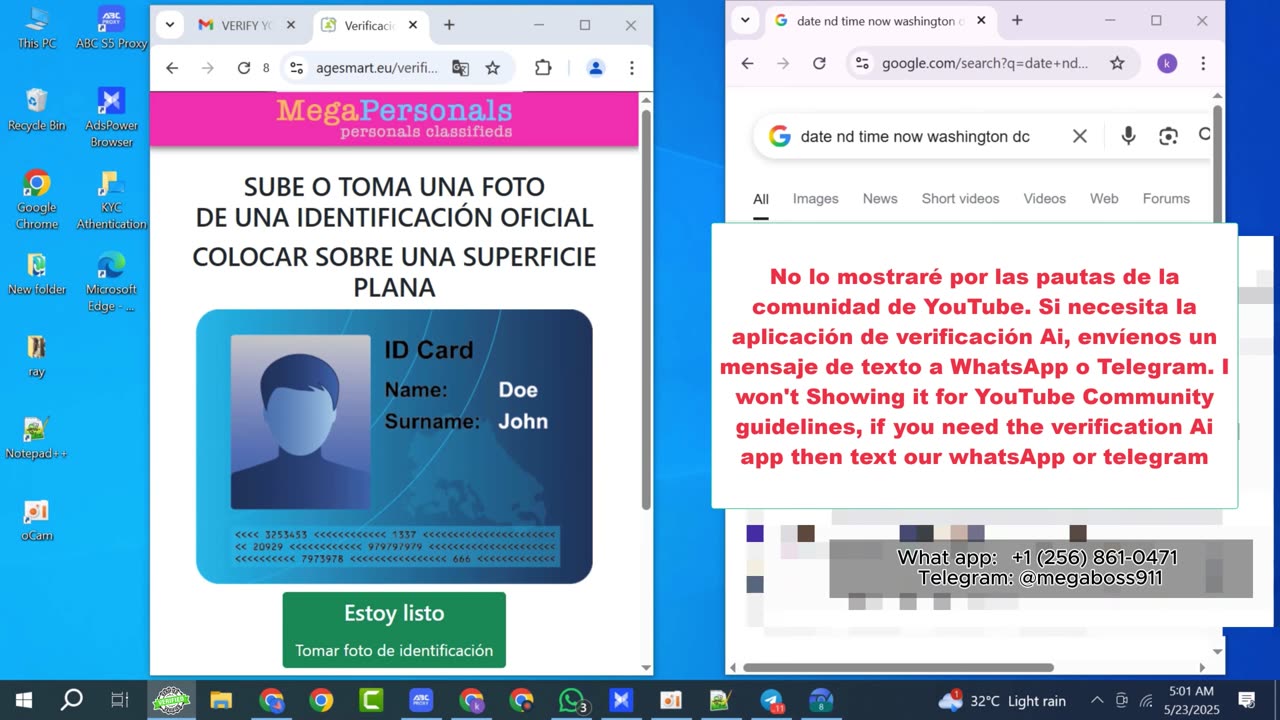Start Google voice search microphone
Viewport: 1280px width, 720px height.
[1128, 136]
